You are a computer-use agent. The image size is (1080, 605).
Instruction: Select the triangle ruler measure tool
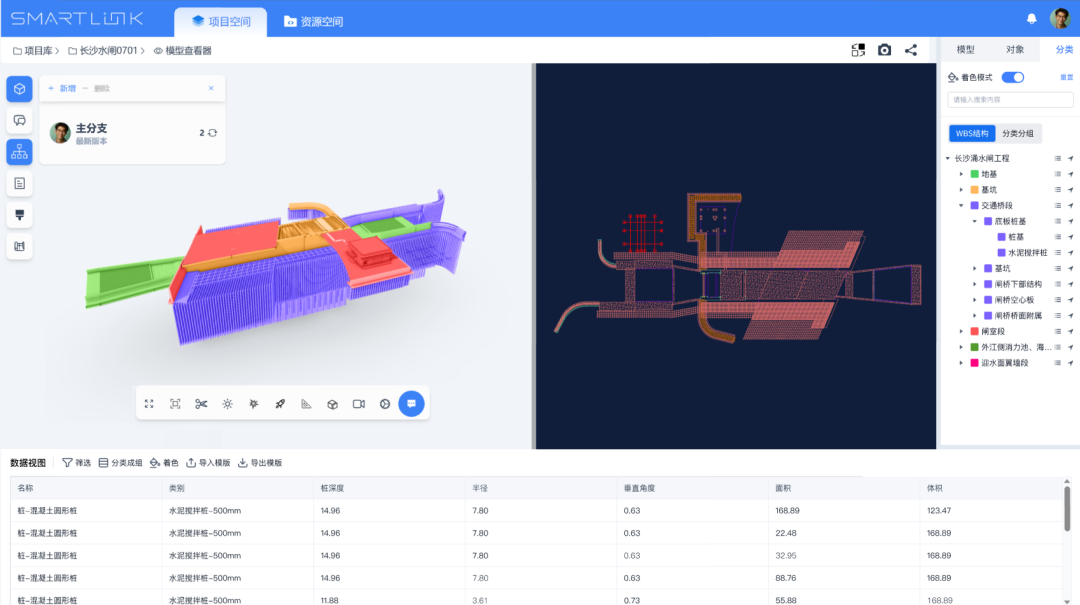[x=306, y=404]
